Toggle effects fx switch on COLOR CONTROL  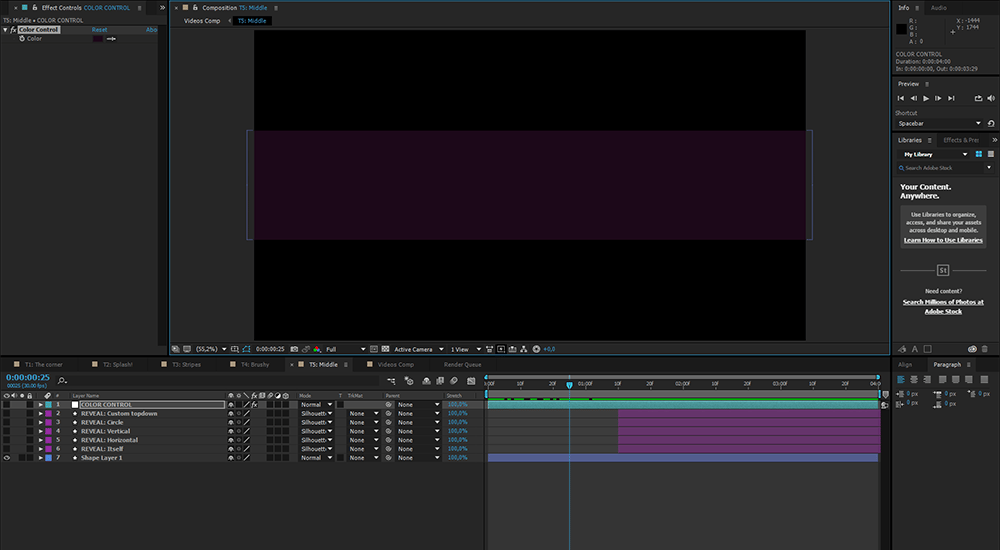click(254, 405)
